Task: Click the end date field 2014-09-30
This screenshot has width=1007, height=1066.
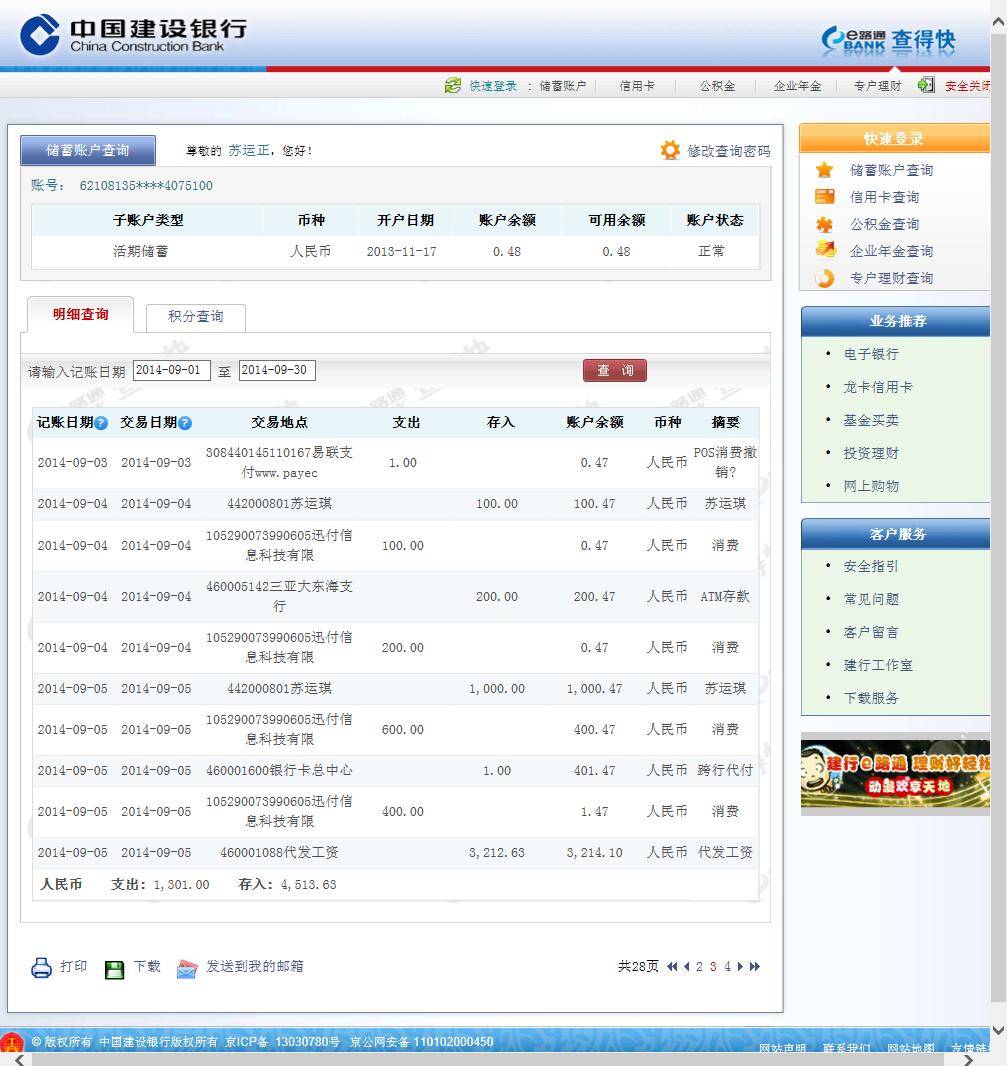Action: (x=277, y=371)
